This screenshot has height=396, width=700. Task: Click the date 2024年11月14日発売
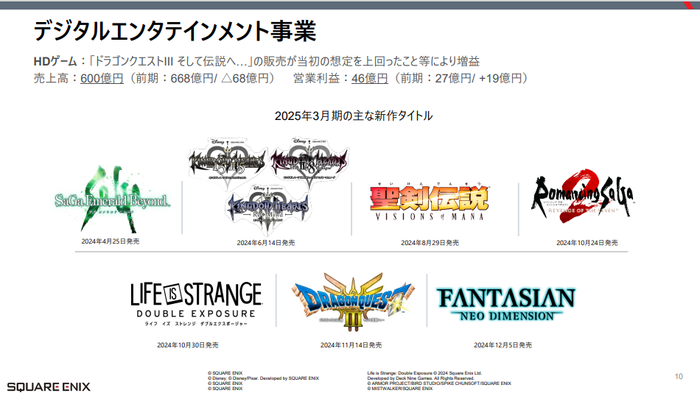point(351,345)
